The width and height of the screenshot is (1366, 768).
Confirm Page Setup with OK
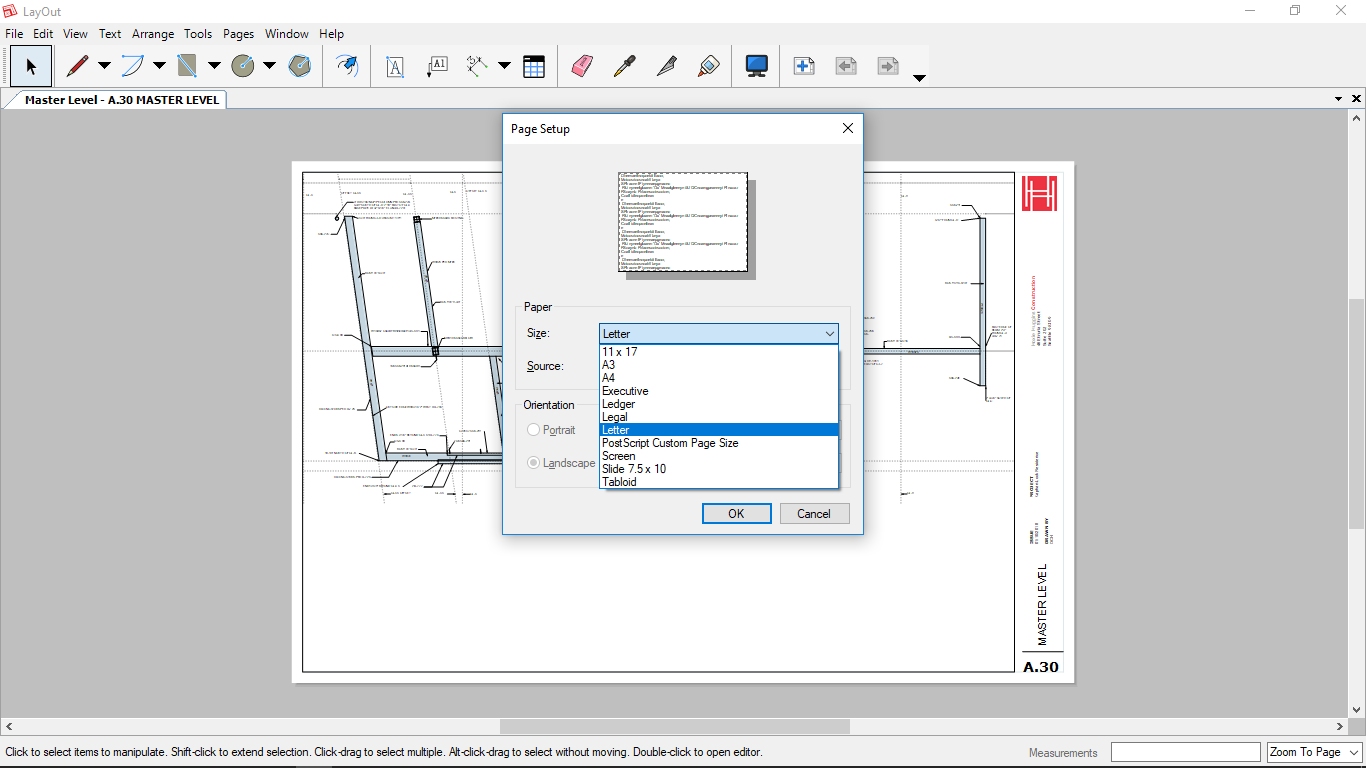736,514
